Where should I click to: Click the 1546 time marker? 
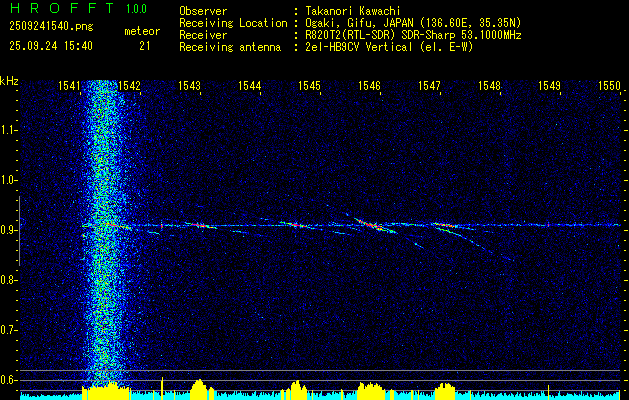pyautogui.click(x=369, y=86)
